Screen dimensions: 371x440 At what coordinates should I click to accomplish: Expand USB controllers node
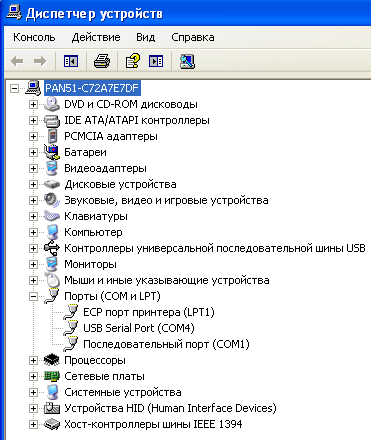tap(33, 249)
